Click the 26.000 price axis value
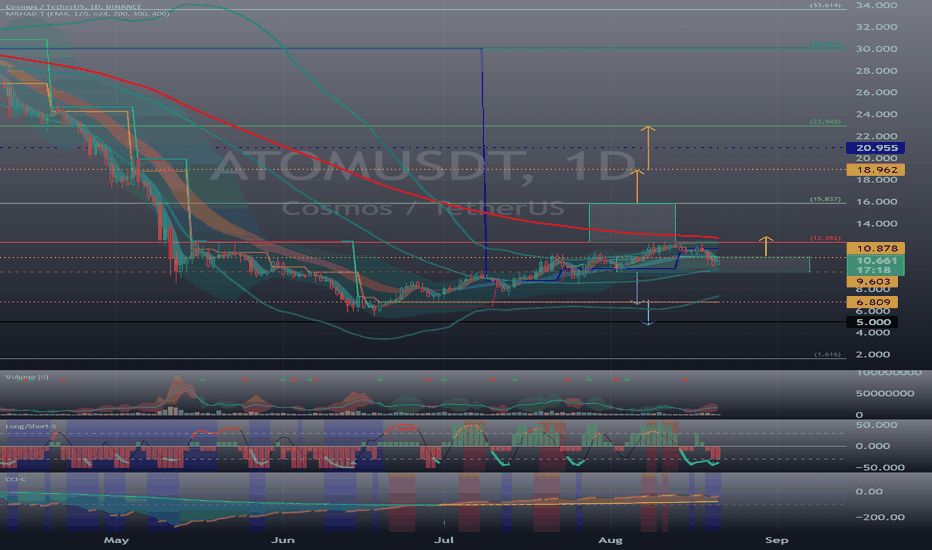 click(x=876, y=92)
